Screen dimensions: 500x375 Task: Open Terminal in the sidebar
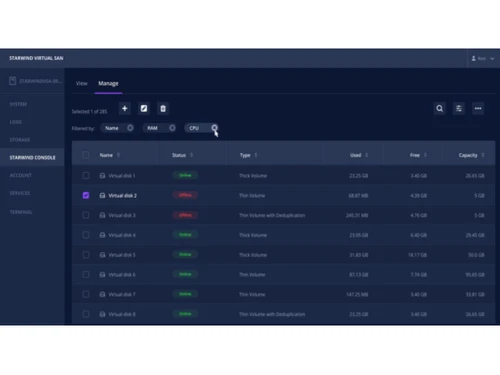[21, 212]
